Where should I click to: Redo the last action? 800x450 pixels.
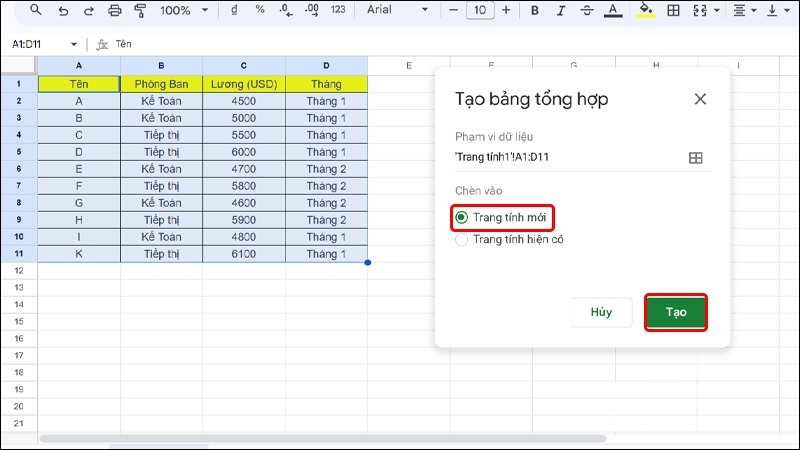point(89,10)
